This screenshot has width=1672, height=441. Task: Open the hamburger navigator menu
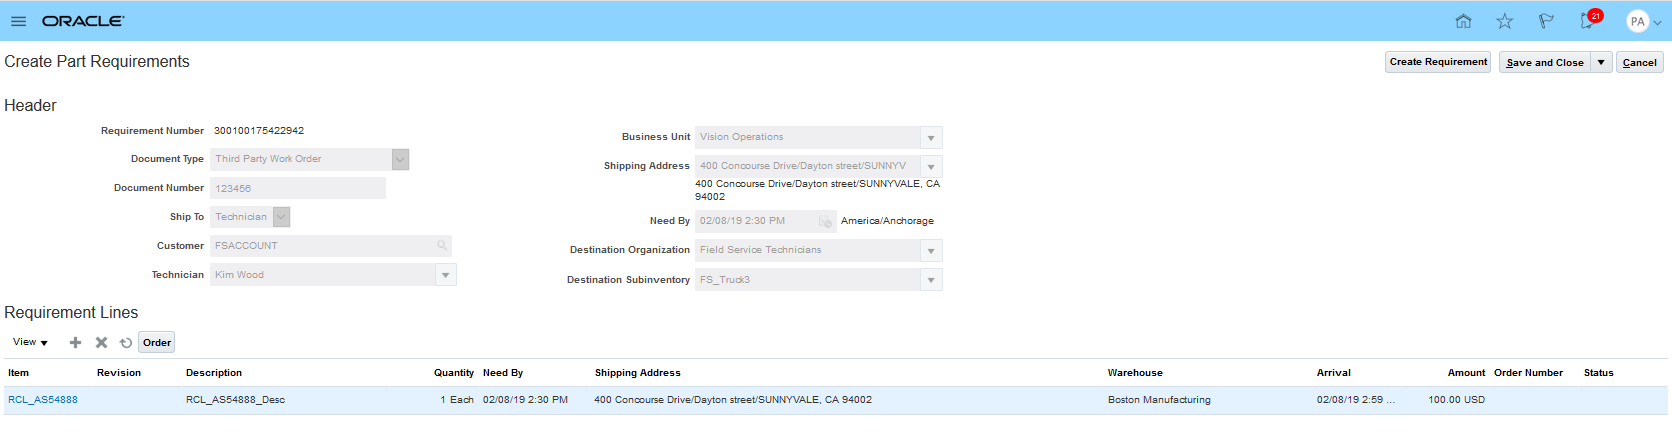(x=18, y=21)
